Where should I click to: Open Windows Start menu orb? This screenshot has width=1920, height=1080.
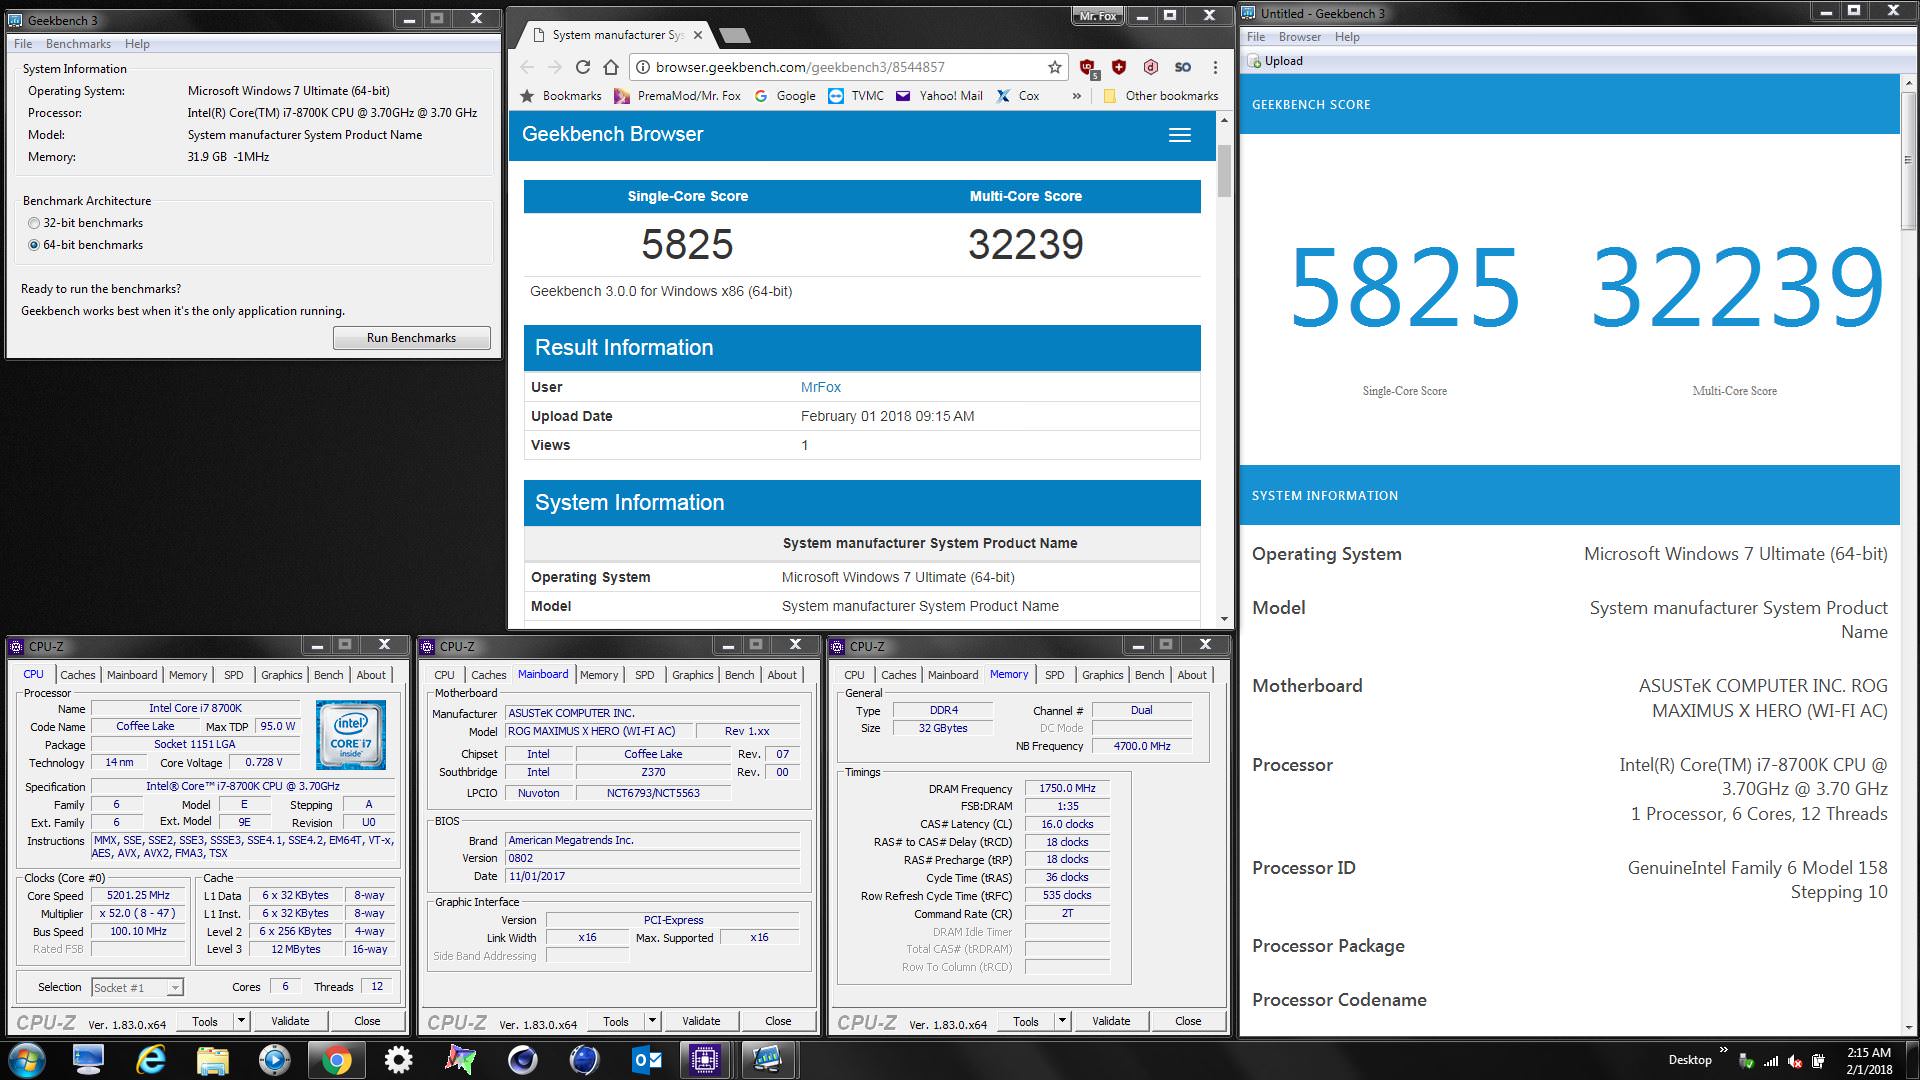(27, 1059)
